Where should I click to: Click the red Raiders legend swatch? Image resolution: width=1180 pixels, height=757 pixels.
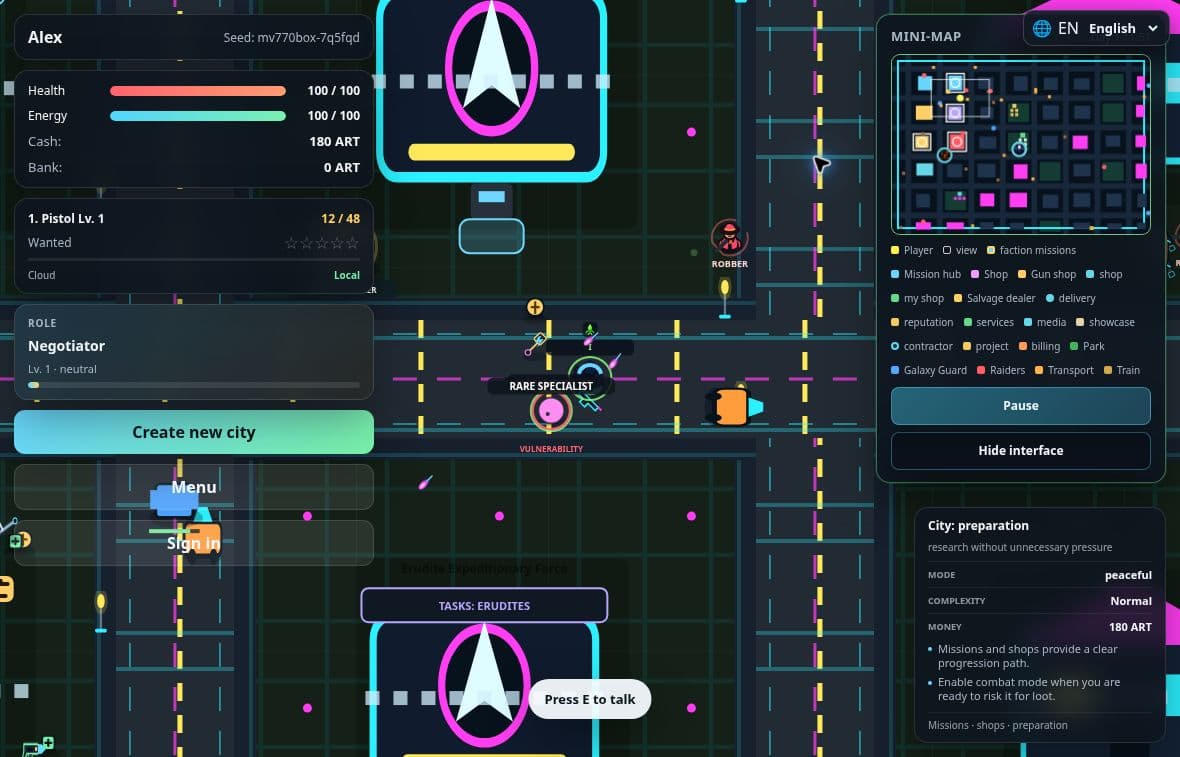(x=981, y=370)
